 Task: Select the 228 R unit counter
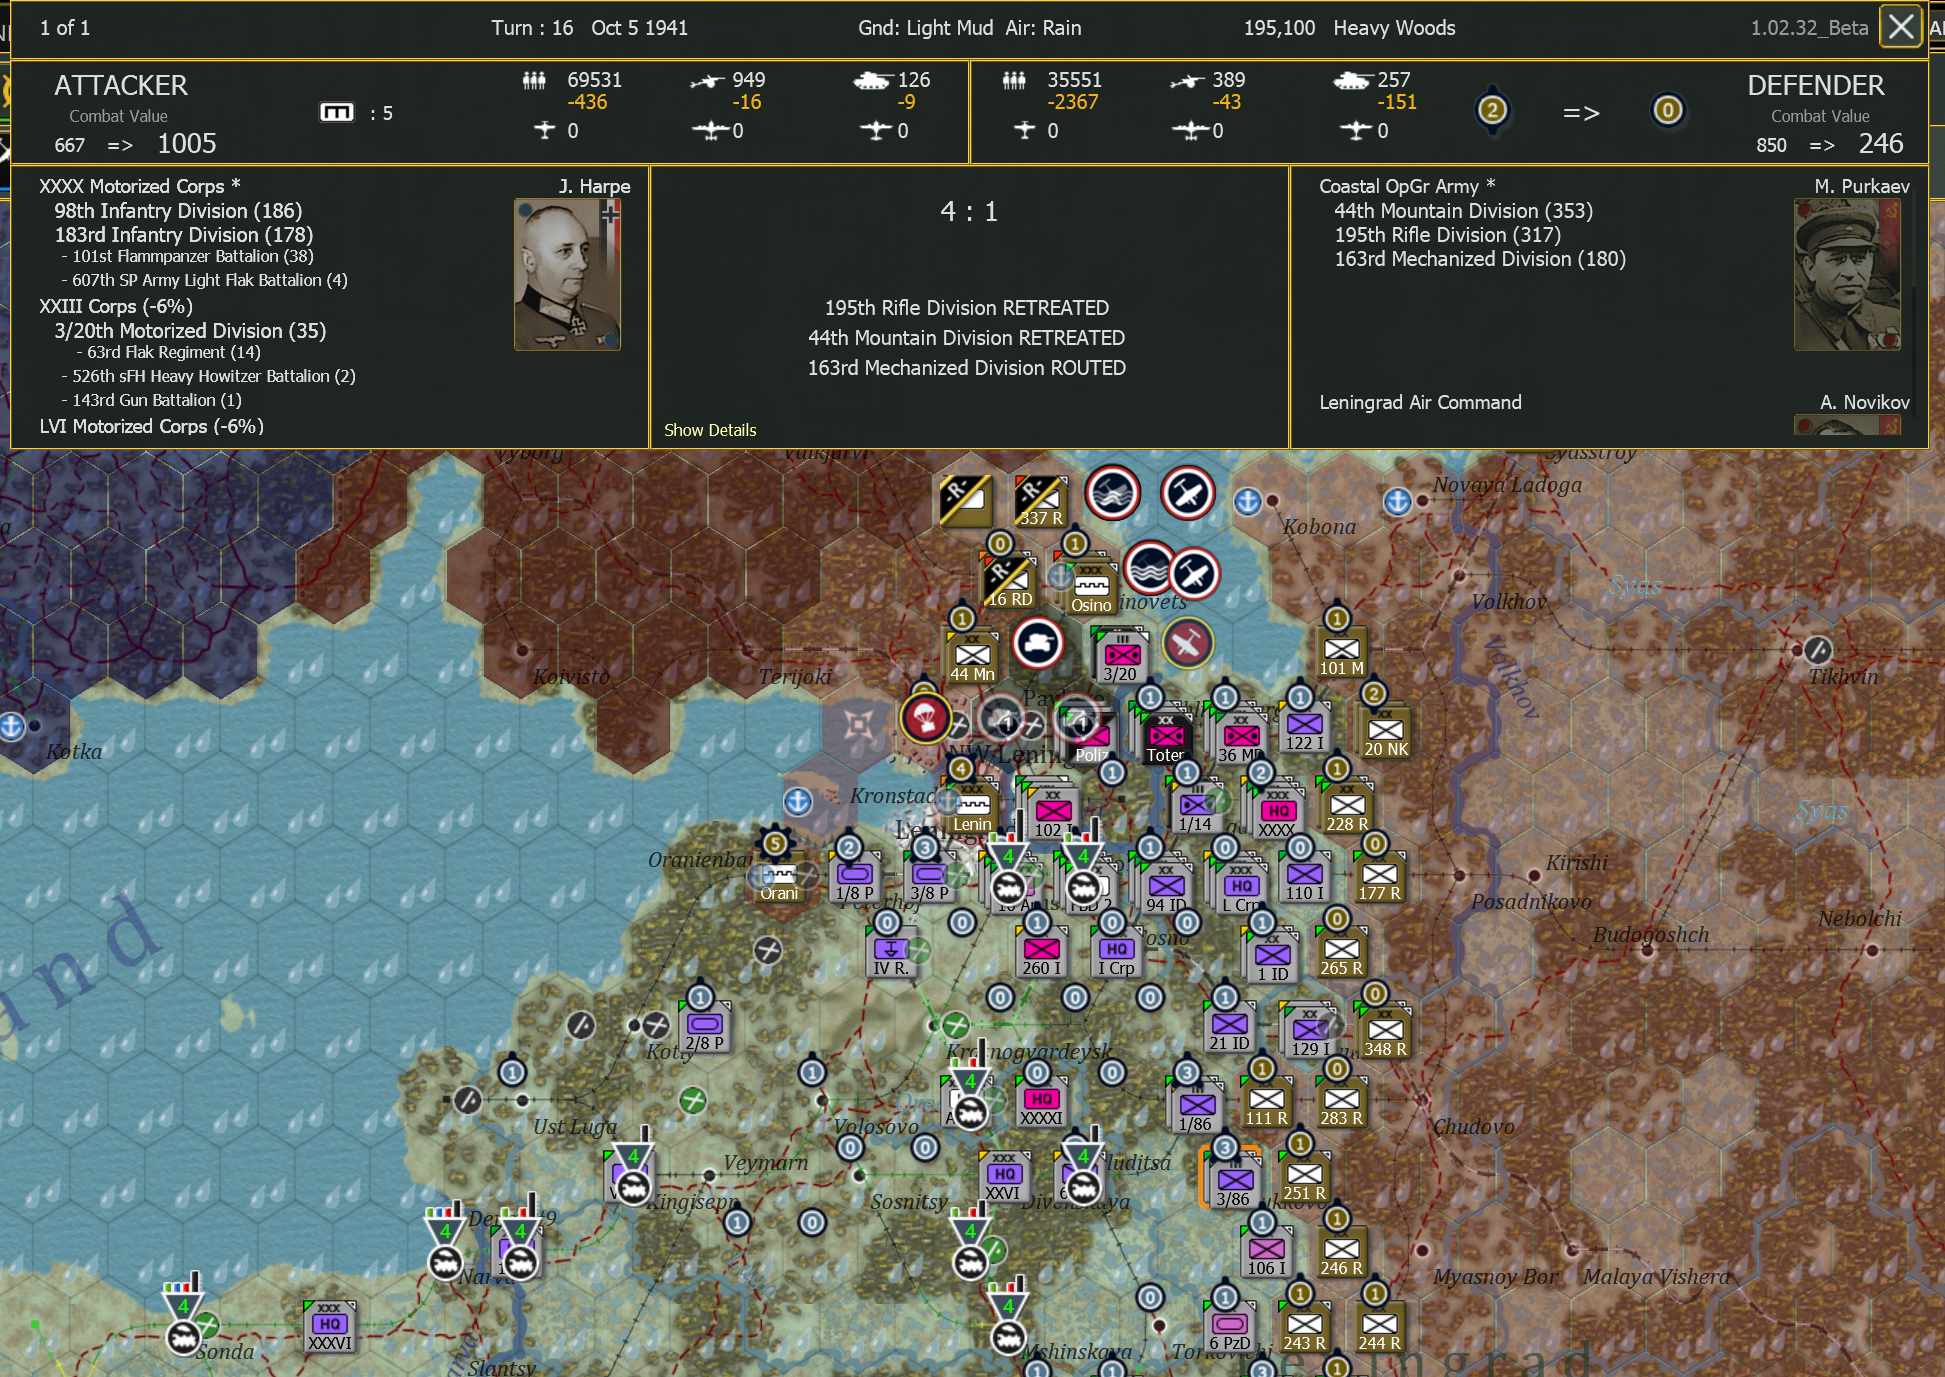coord(1347,808)
